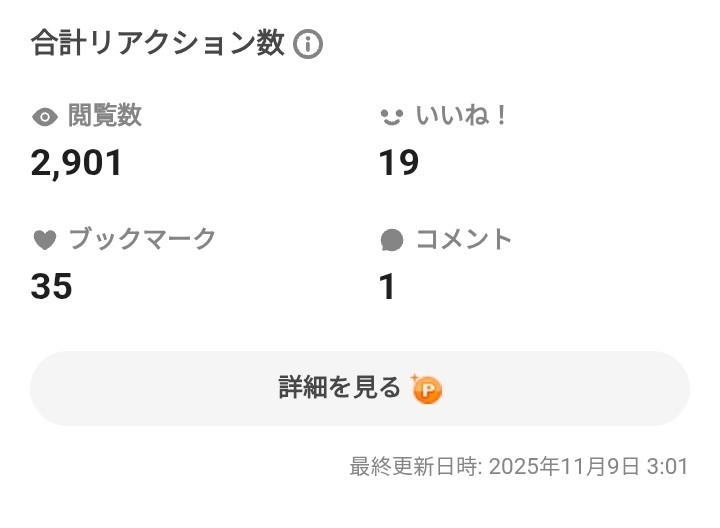The width and height of the screenshot is (720, 528).
Task: Open the 詳細を見る details button
Action: tap(359, 389)
